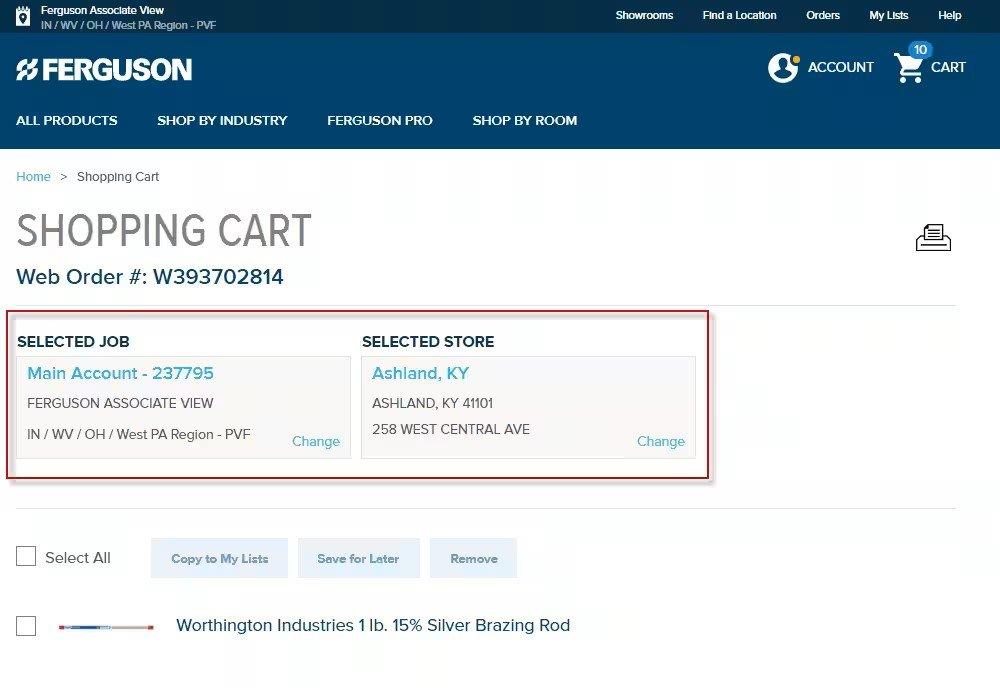This screenshot has width=1000, height=688.
Task: Go to Showrooms
Action: (x=644, y=15)
